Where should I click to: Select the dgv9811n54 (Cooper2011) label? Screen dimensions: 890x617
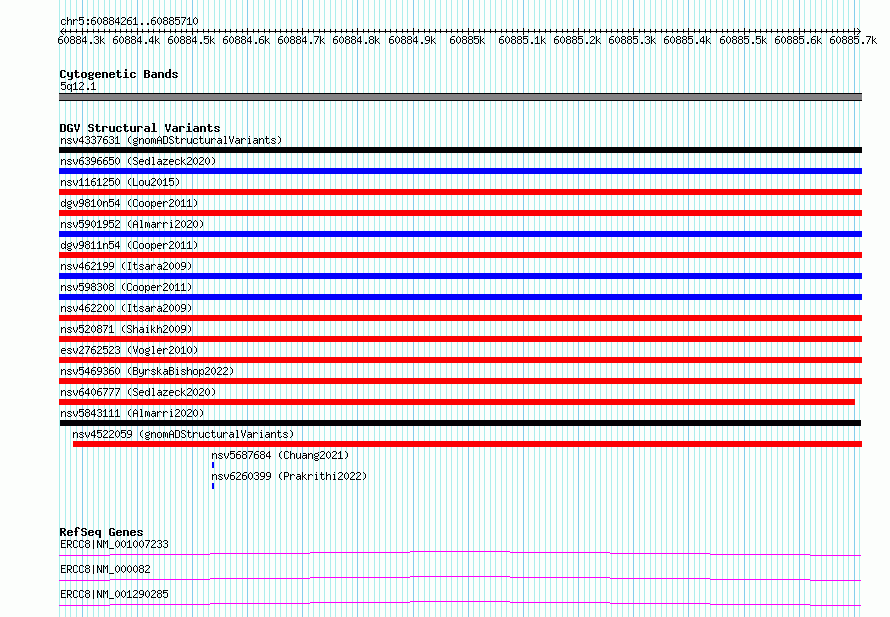[x=129, y=245]
